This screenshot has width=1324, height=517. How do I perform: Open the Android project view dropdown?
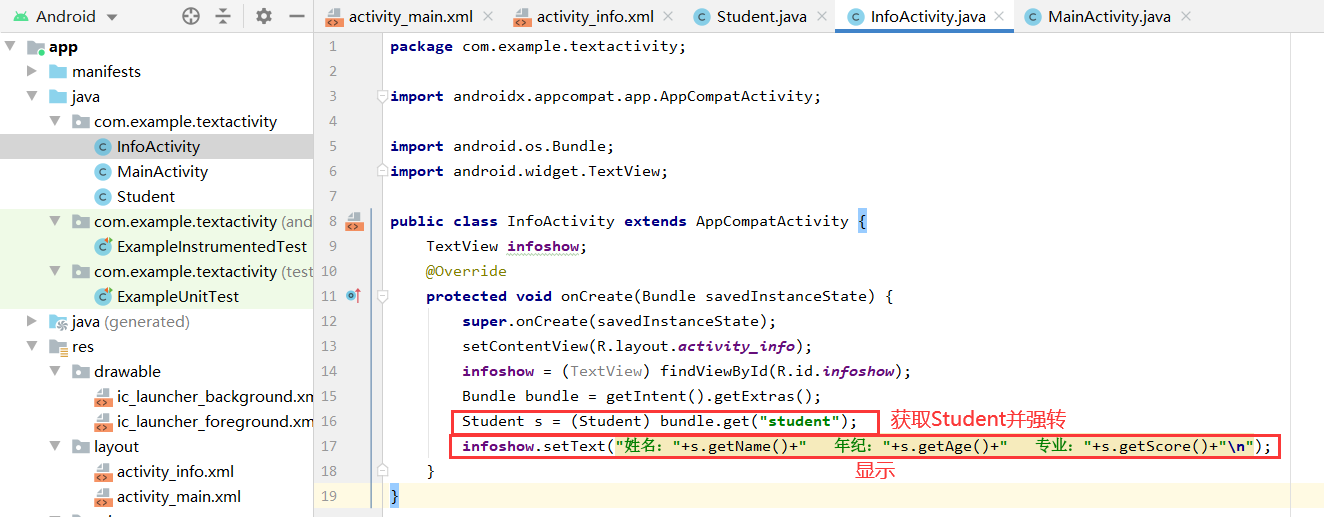click(65, 16)
